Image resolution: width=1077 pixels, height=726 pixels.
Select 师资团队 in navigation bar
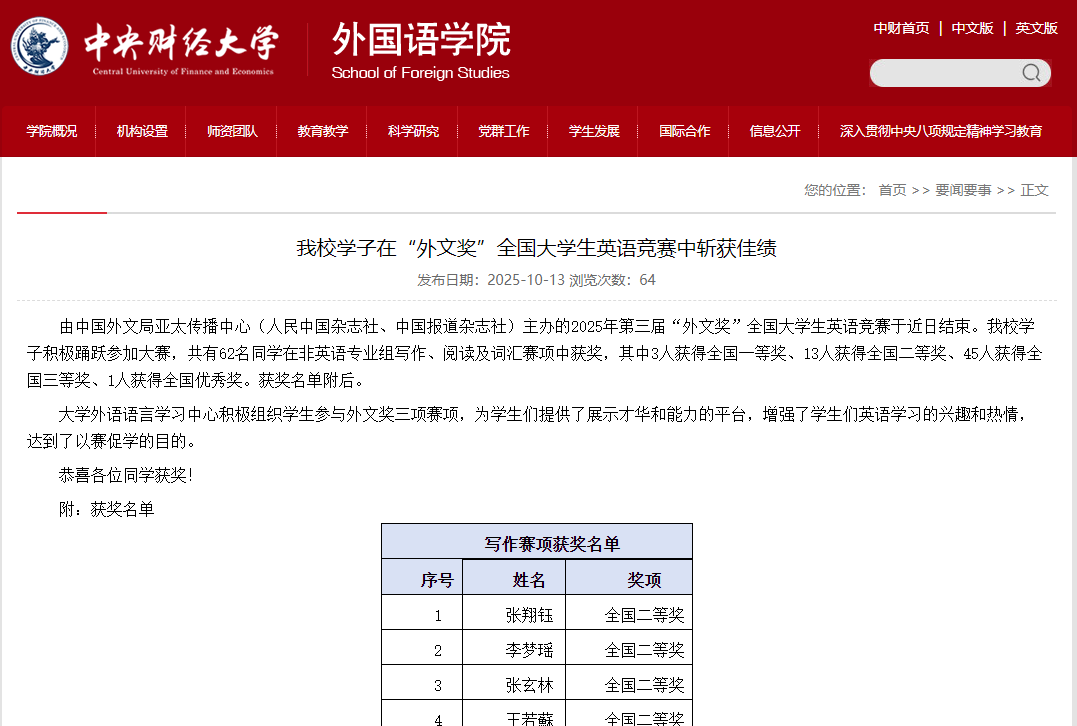click(x=232, y=131)
